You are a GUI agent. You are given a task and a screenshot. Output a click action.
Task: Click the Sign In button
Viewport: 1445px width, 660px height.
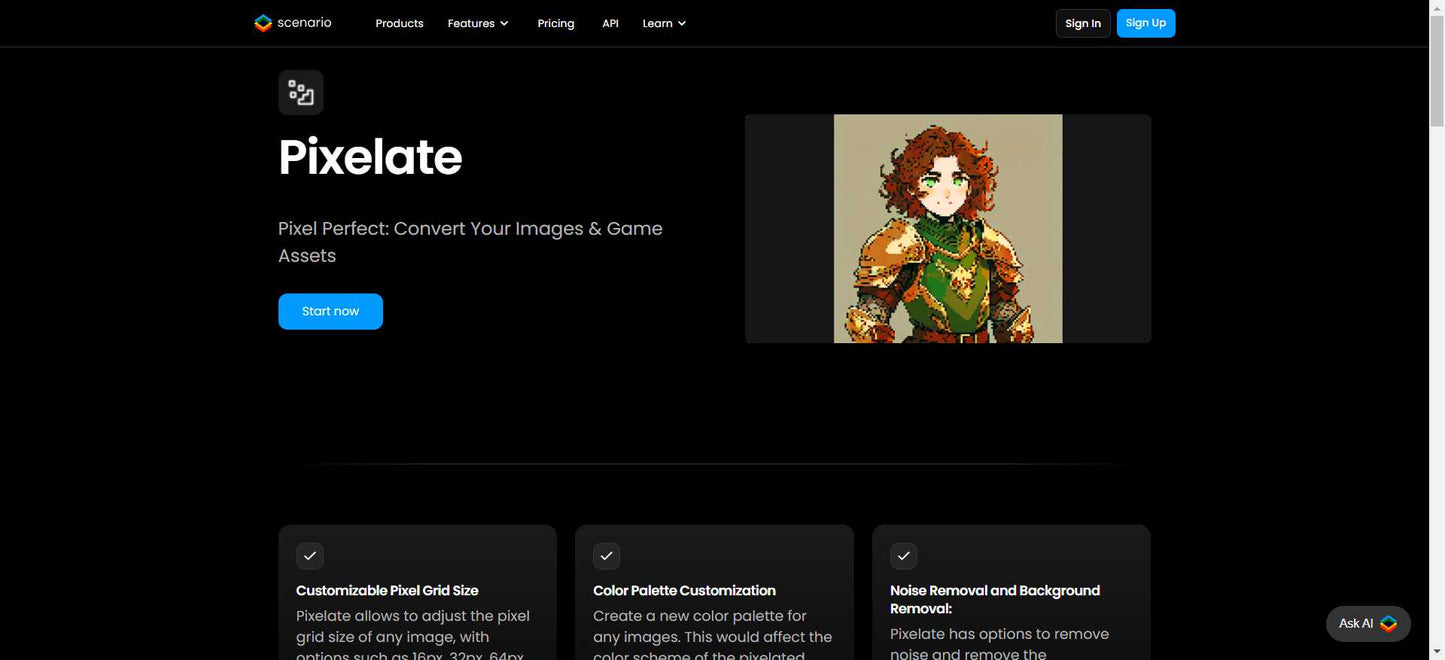pyautogui.click(x=1083, y=23)
